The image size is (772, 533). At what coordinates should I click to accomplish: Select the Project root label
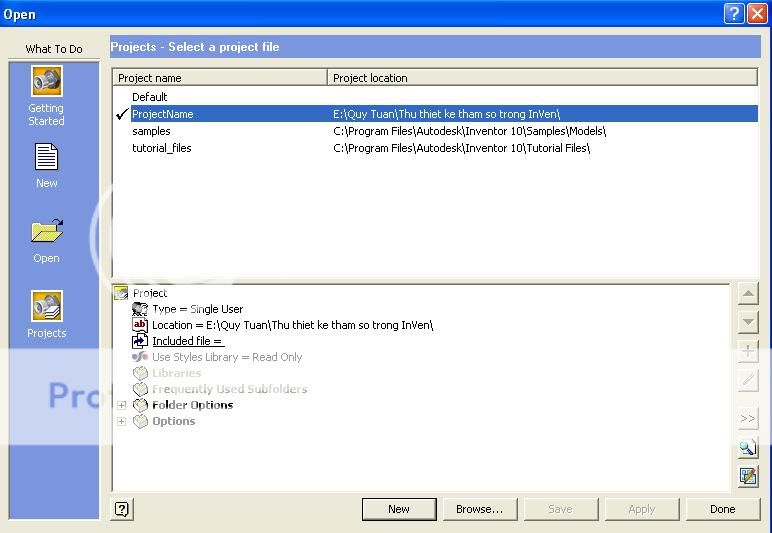tap(150, 293)
